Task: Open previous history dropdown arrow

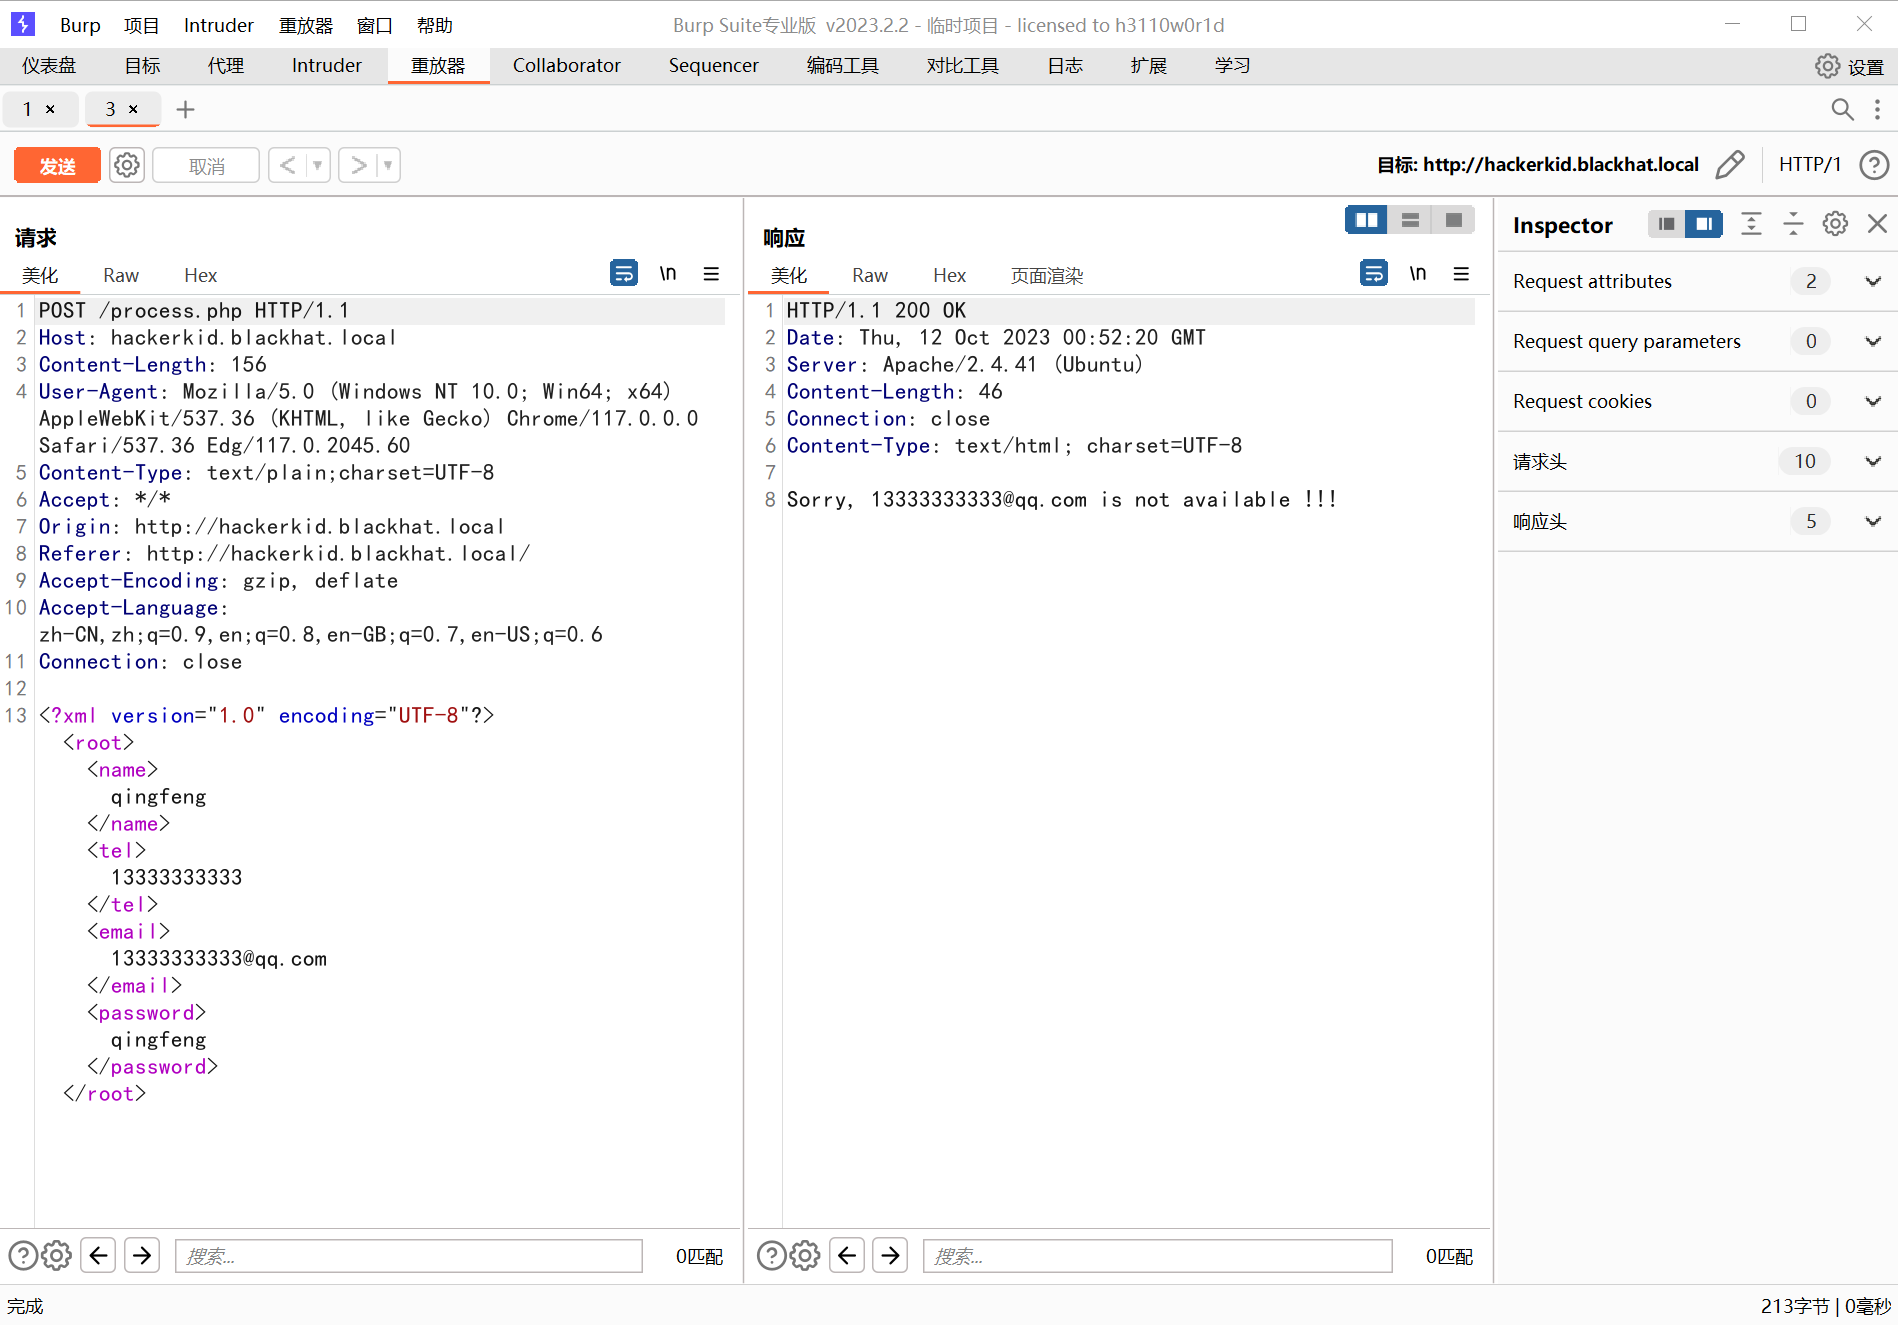Action: pyautogui.click(x=318, y=165)
